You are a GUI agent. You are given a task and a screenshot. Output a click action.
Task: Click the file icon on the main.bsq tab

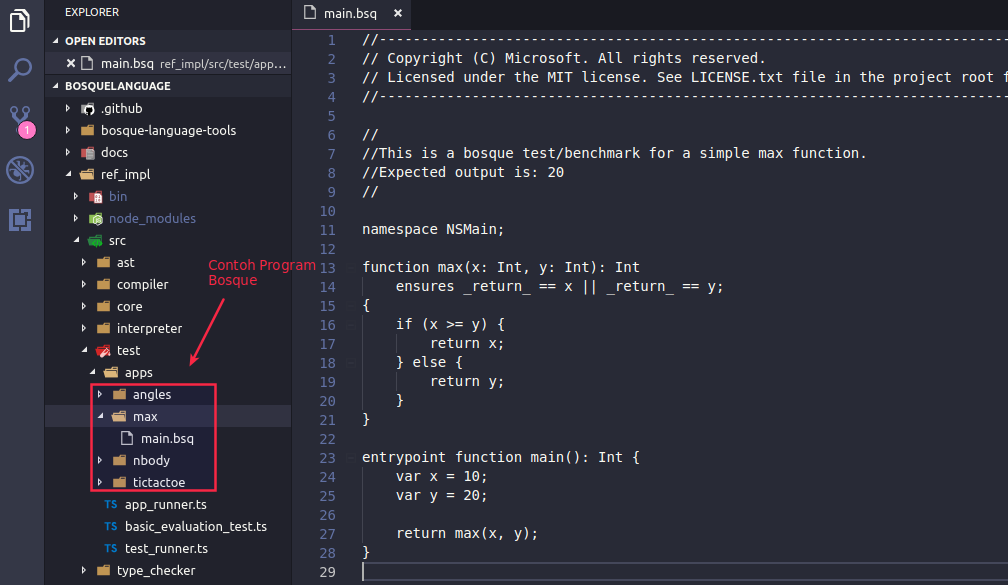tap(310, 14)
